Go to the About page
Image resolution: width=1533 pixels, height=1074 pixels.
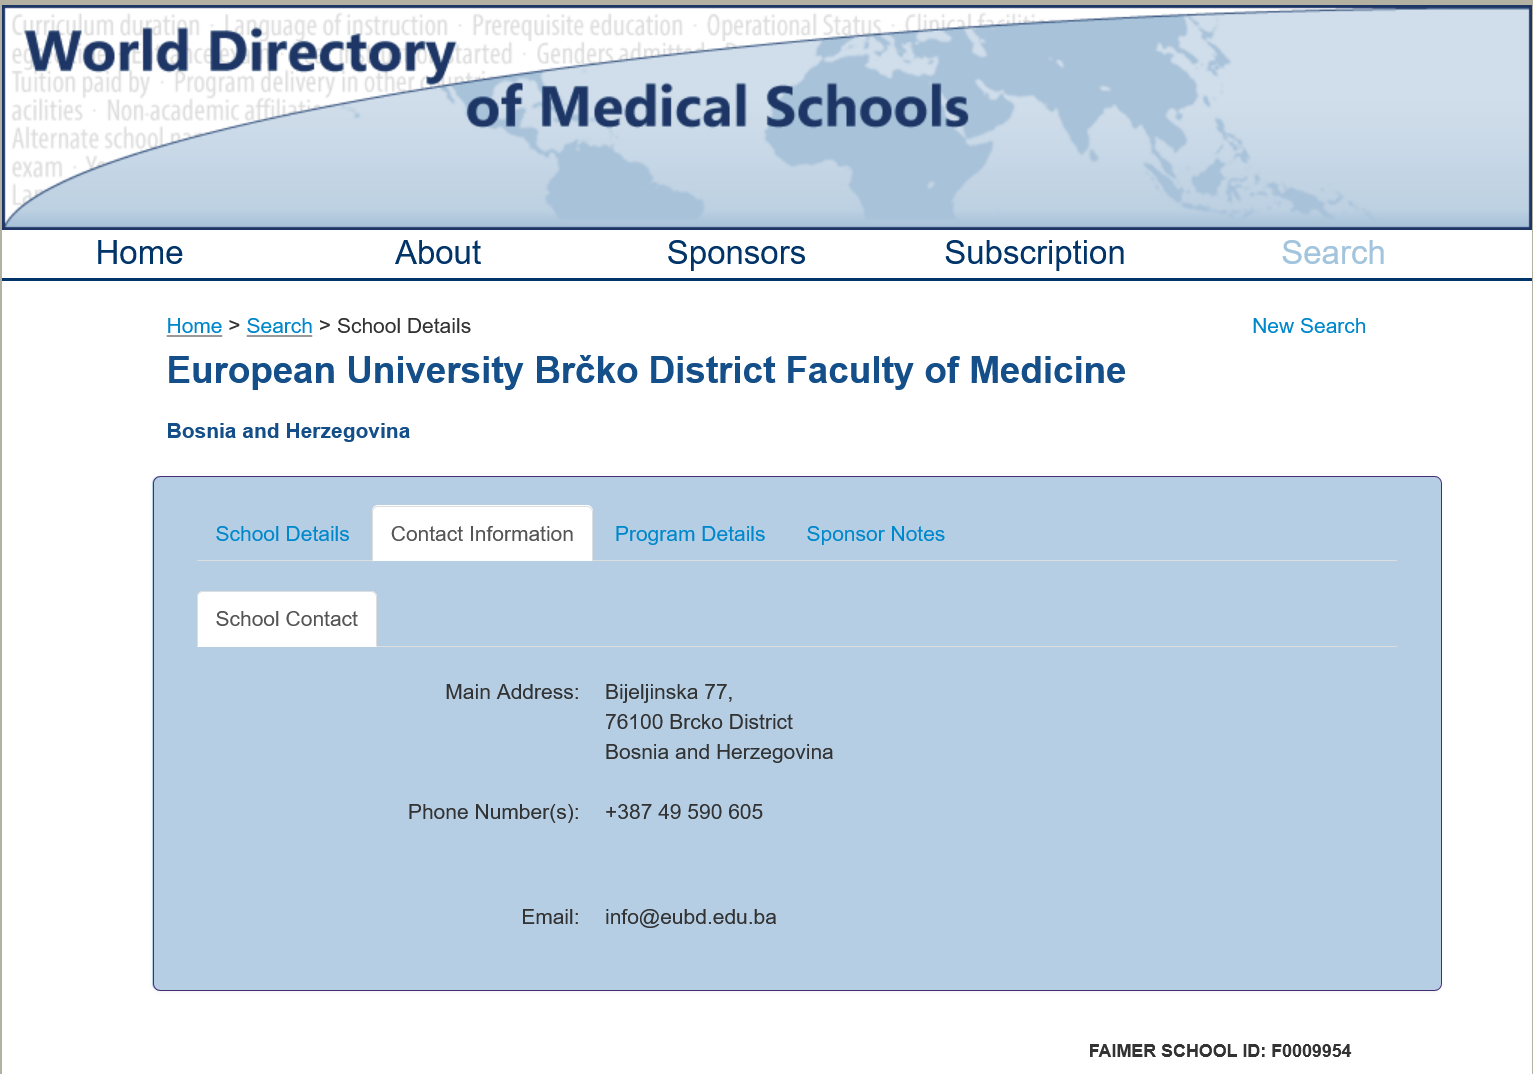pyautogui.click(x=438, y=253)
